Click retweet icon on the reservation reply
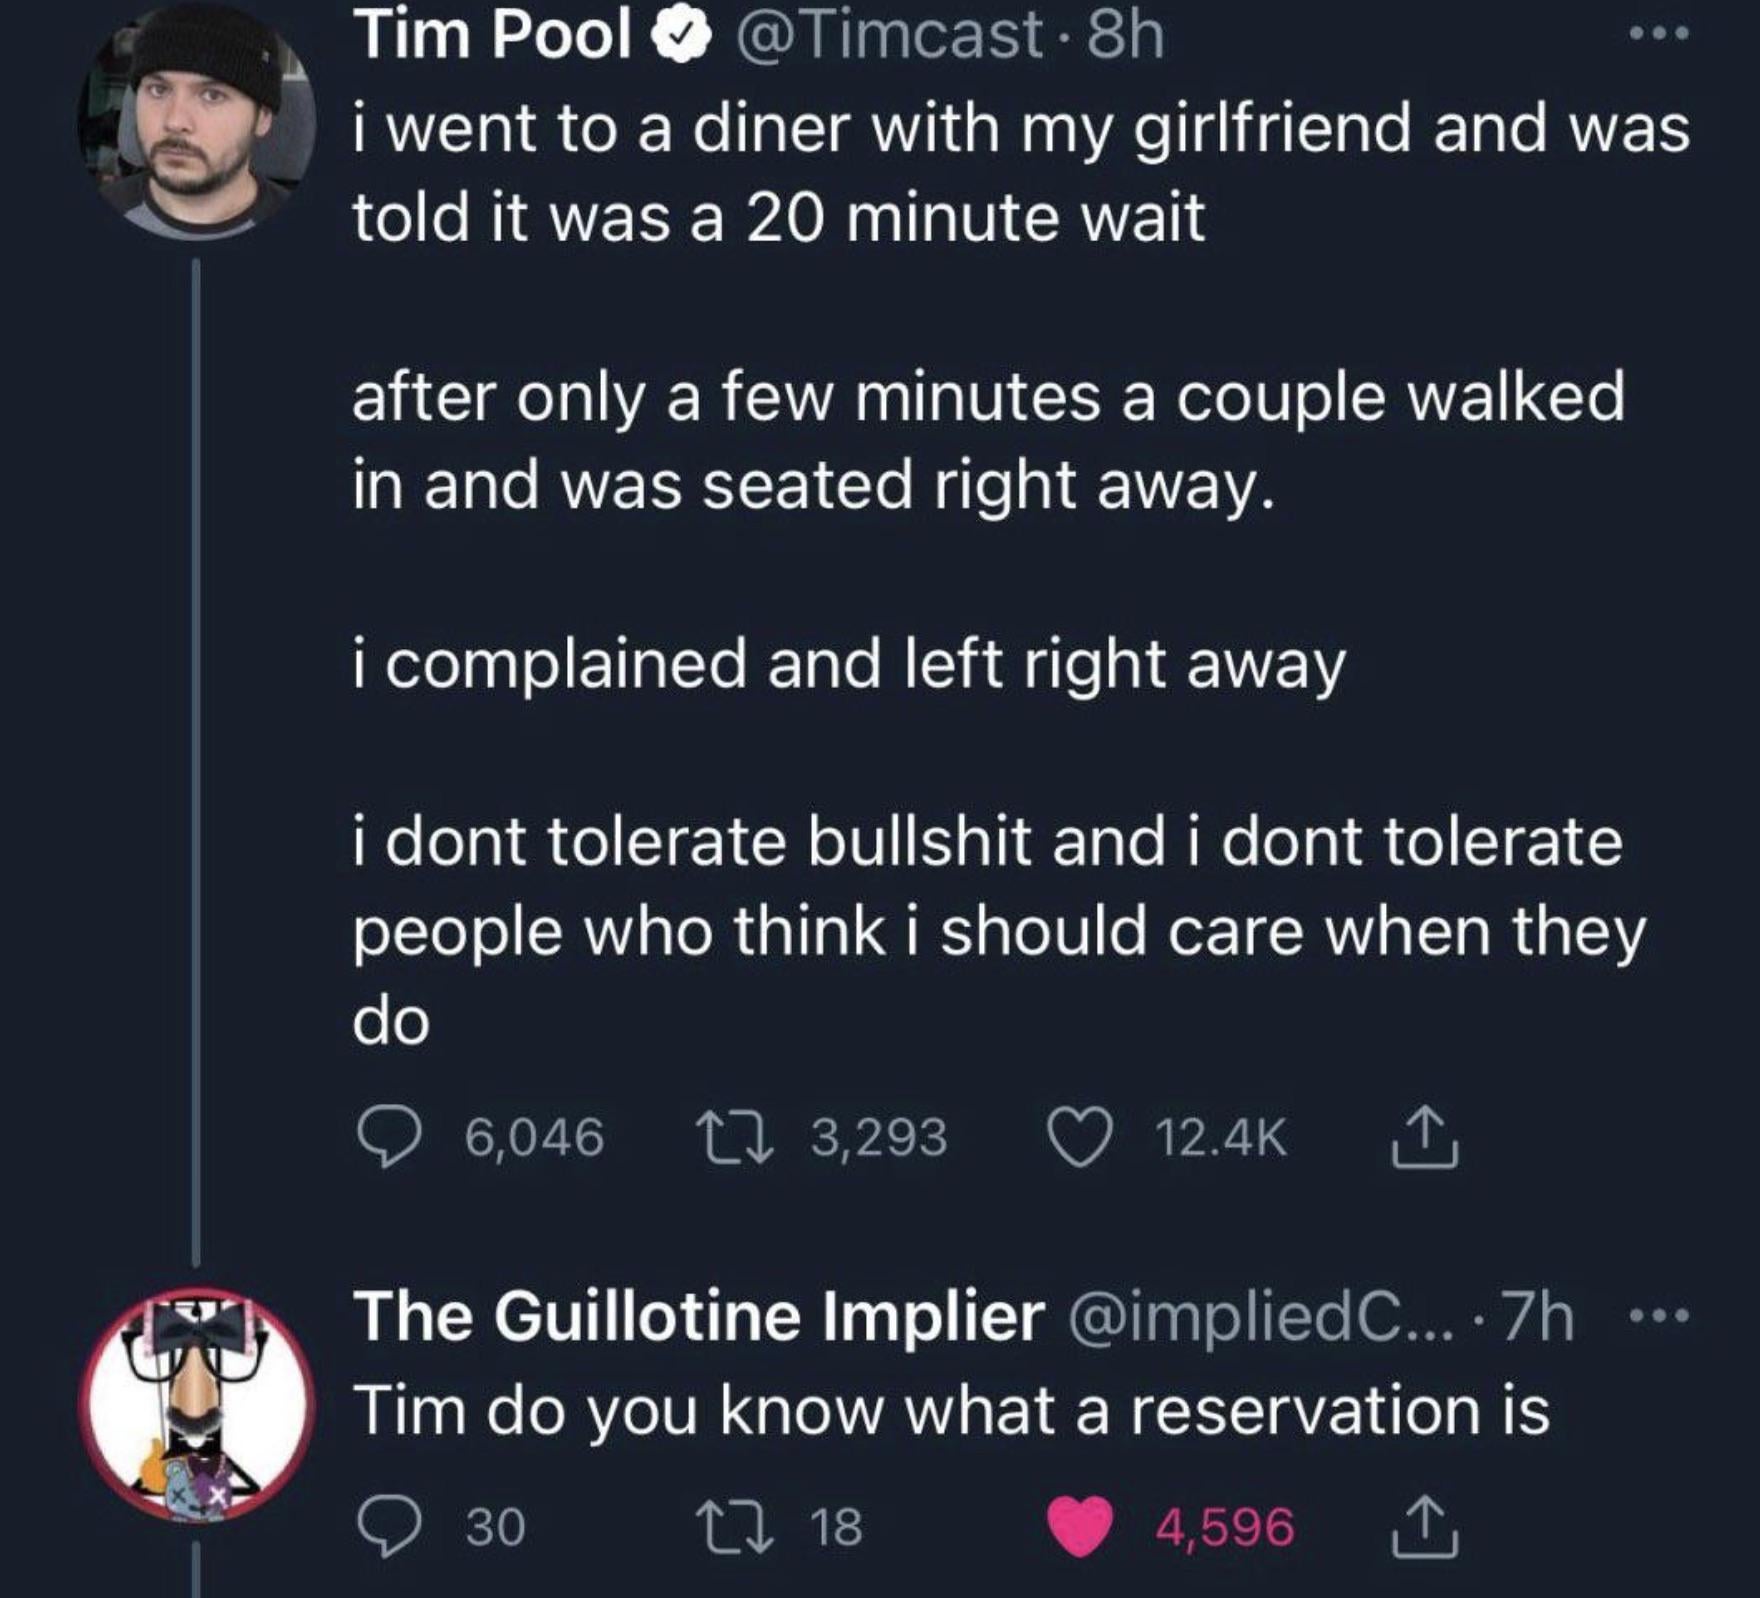Image resolution: width=1760 pixels, height=1598 pixels. pyautogui.click(x=734, y=1527)
